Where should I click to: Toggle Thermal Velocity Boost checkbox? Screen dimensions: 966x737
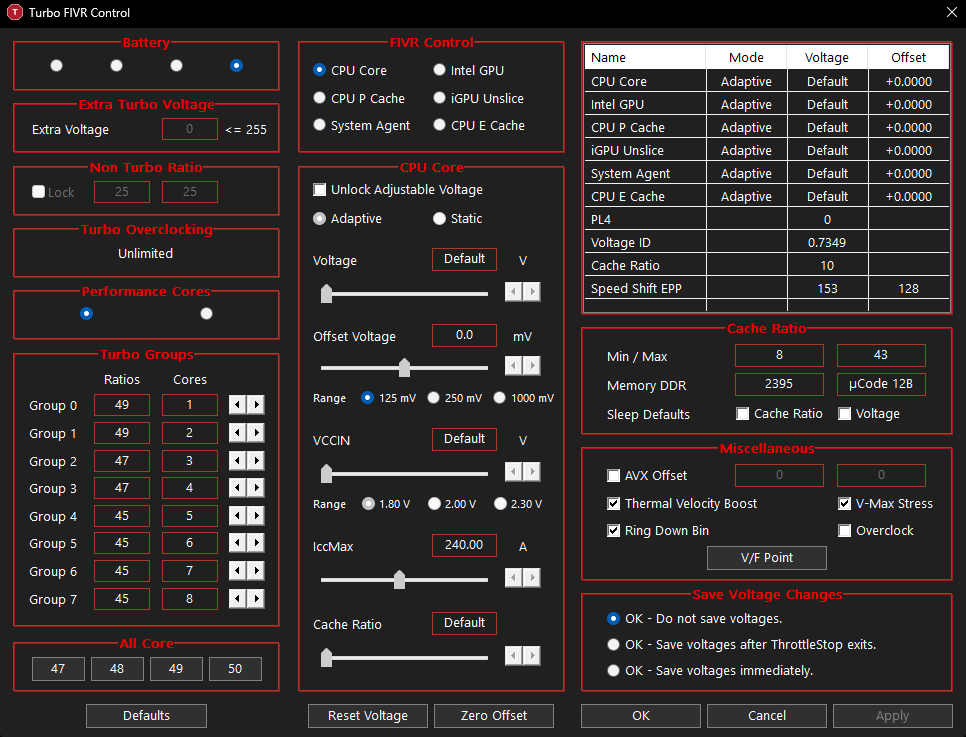(x=614, y=503)
